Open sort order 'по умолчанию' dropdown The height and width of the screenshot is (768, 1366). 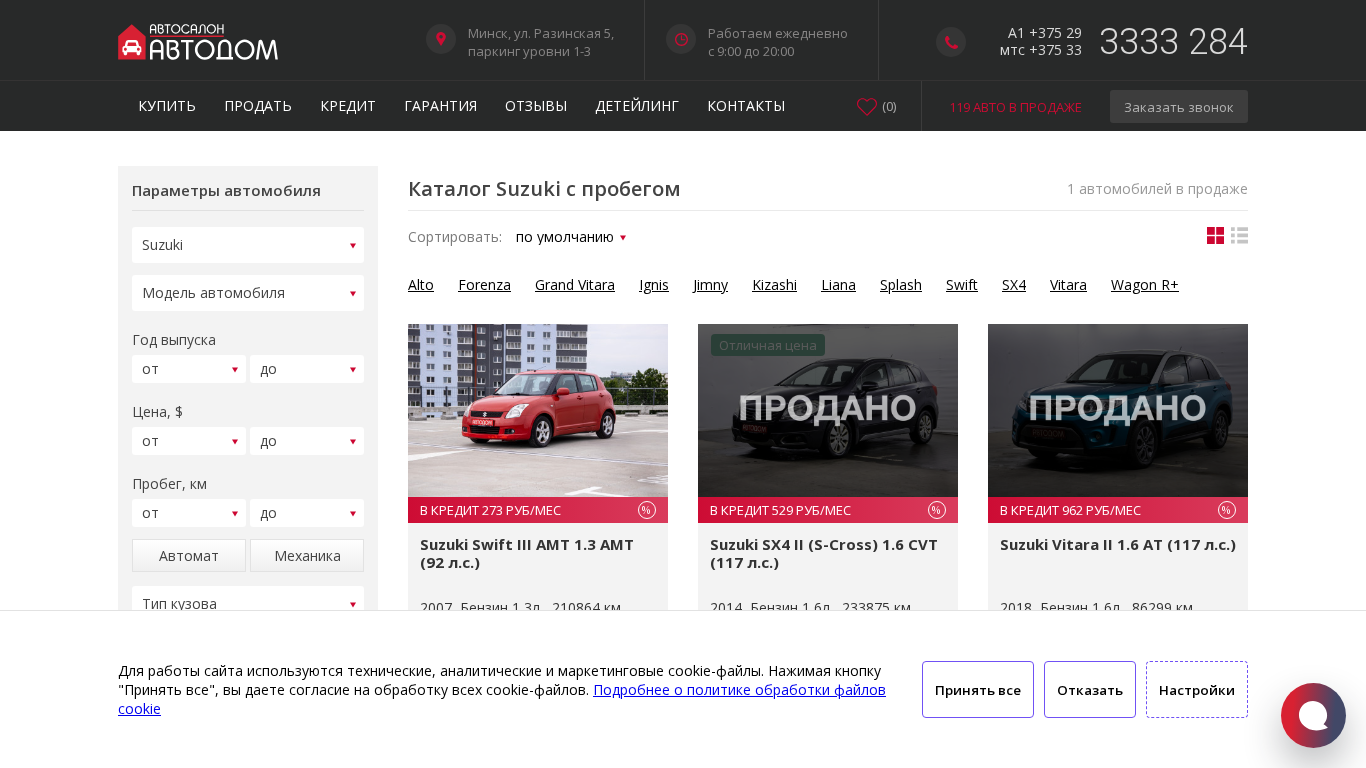[x=571, y=237]
